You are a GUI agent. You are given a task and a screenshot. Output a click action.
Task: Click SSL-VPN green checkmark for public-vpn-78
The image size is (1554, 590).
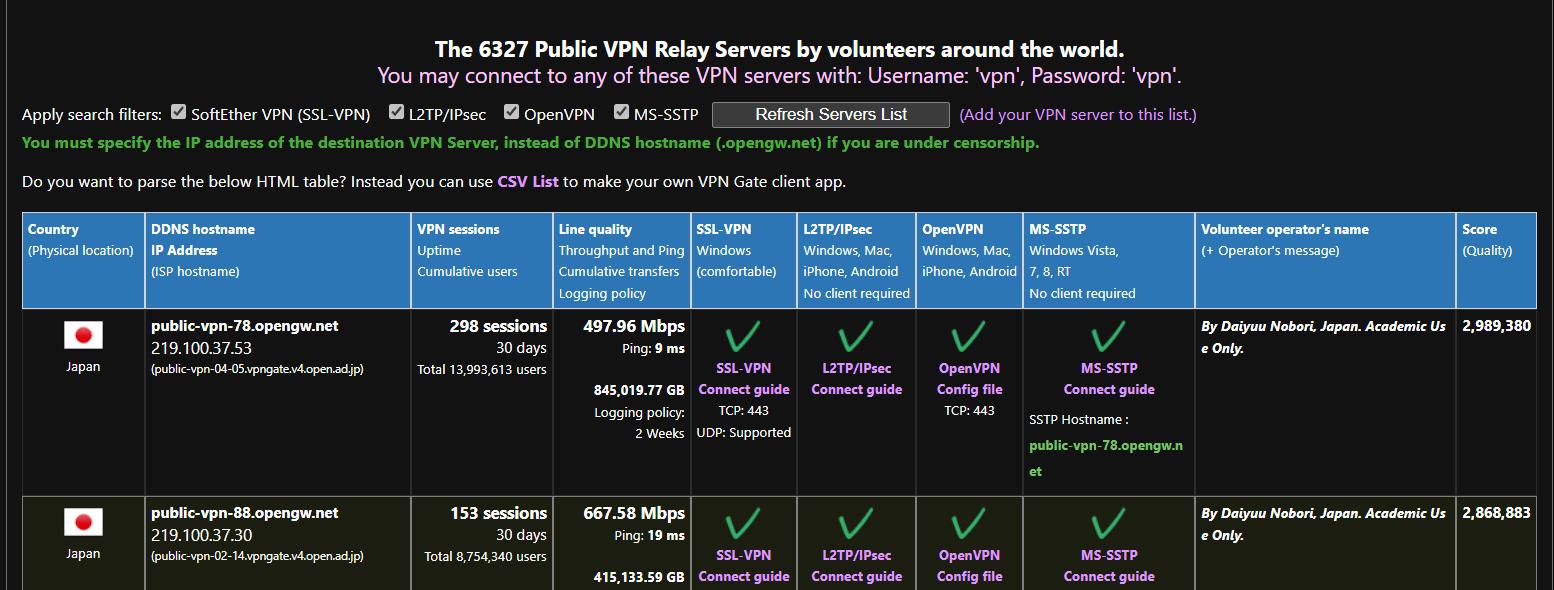744,338
